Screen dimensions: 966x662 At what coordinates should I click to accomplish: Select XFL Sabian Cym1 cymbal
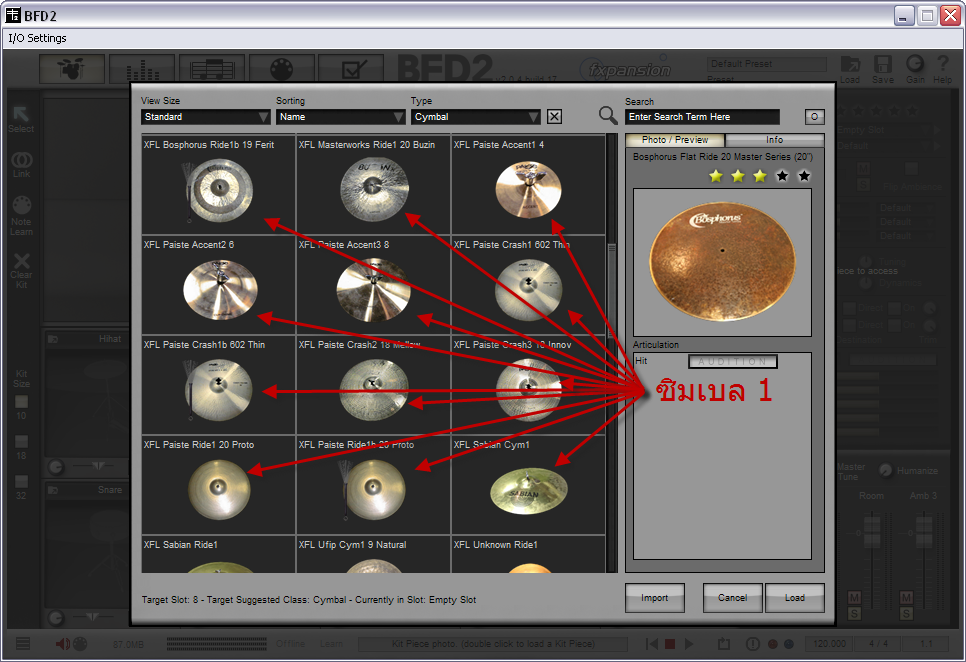click(529, 485)
